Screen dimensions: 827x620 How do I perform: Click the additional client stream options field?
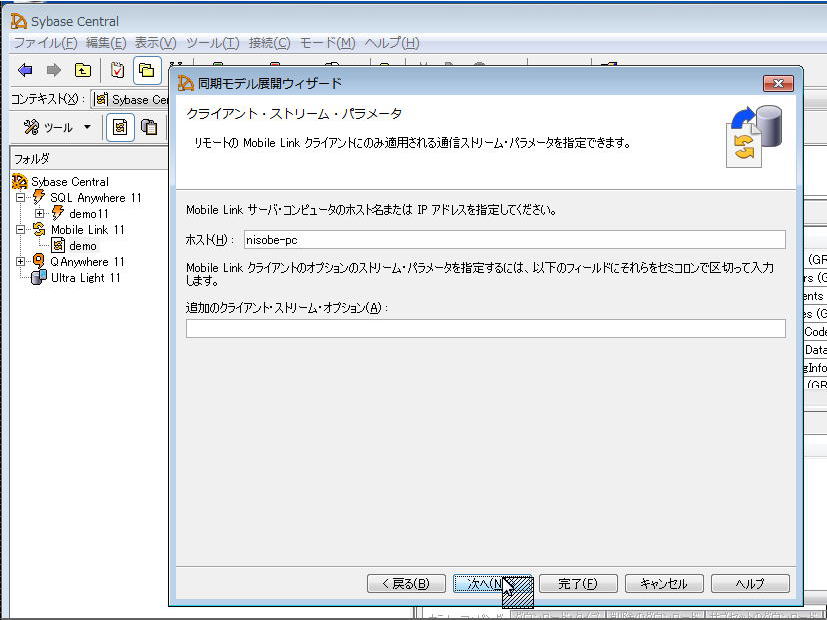coord(485,329)
